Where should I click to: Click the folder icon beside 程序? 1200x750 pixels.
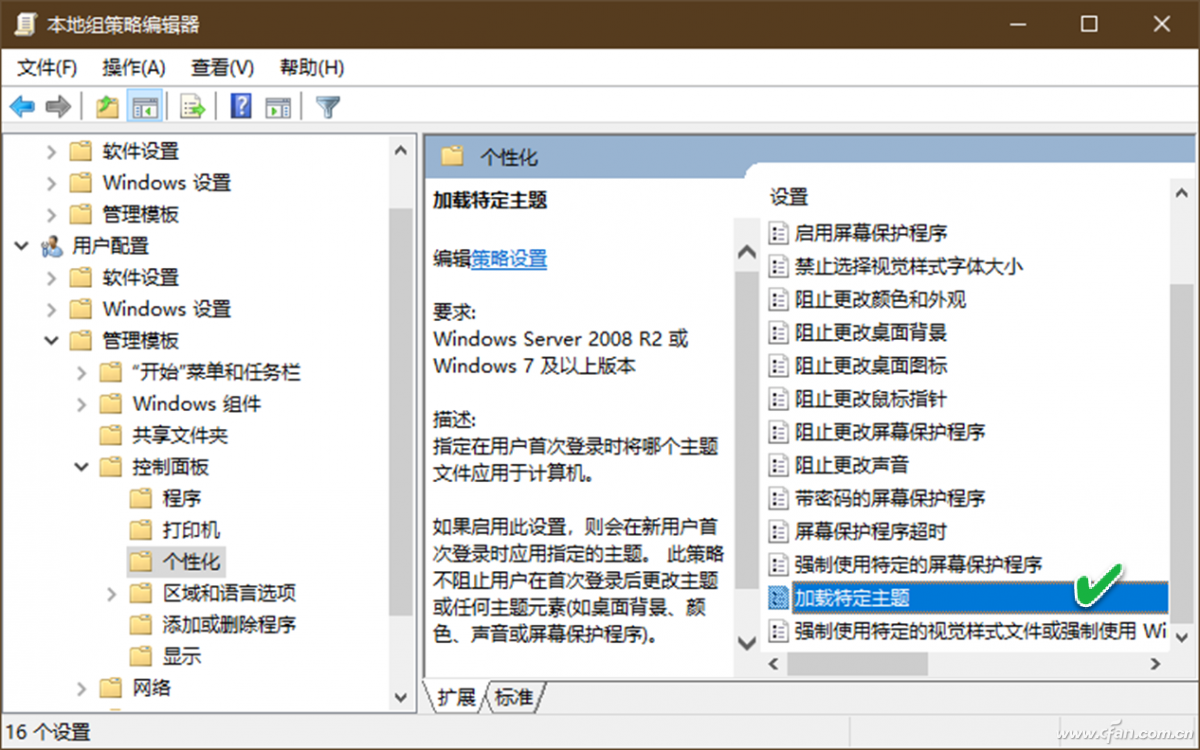(141, 498)
